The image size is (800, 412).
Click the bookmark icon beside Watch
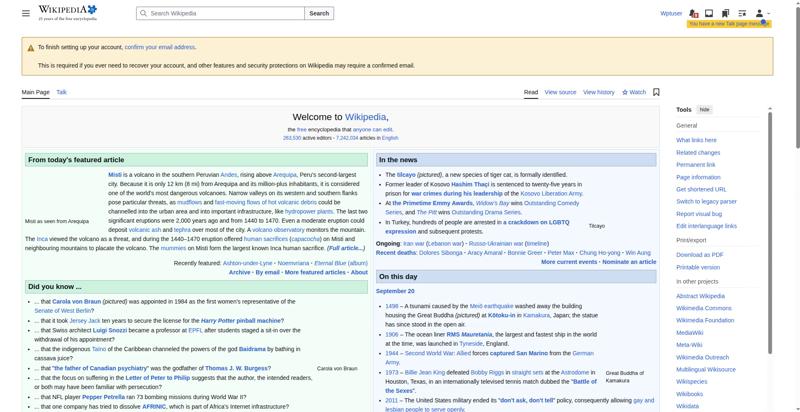coord(656,92)
